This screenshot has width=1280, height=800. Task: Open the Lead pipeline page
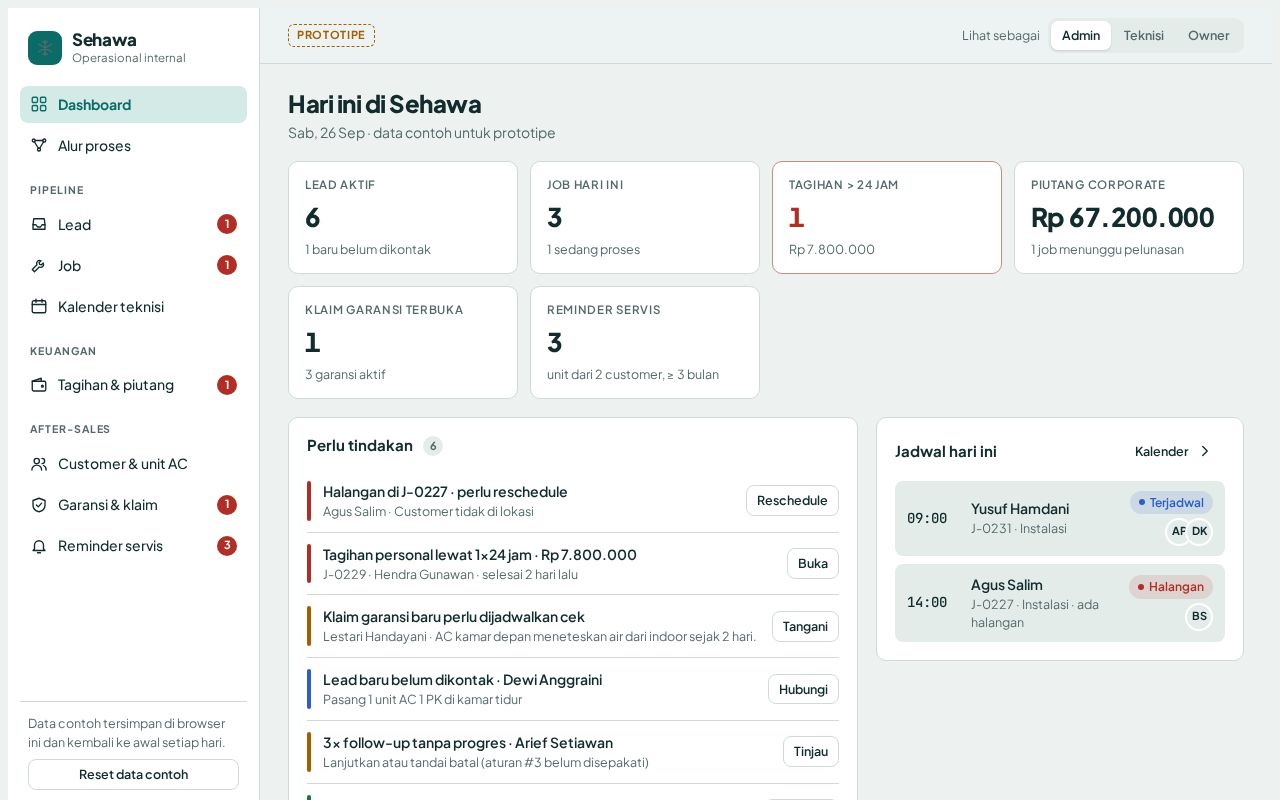pos(133,224)
